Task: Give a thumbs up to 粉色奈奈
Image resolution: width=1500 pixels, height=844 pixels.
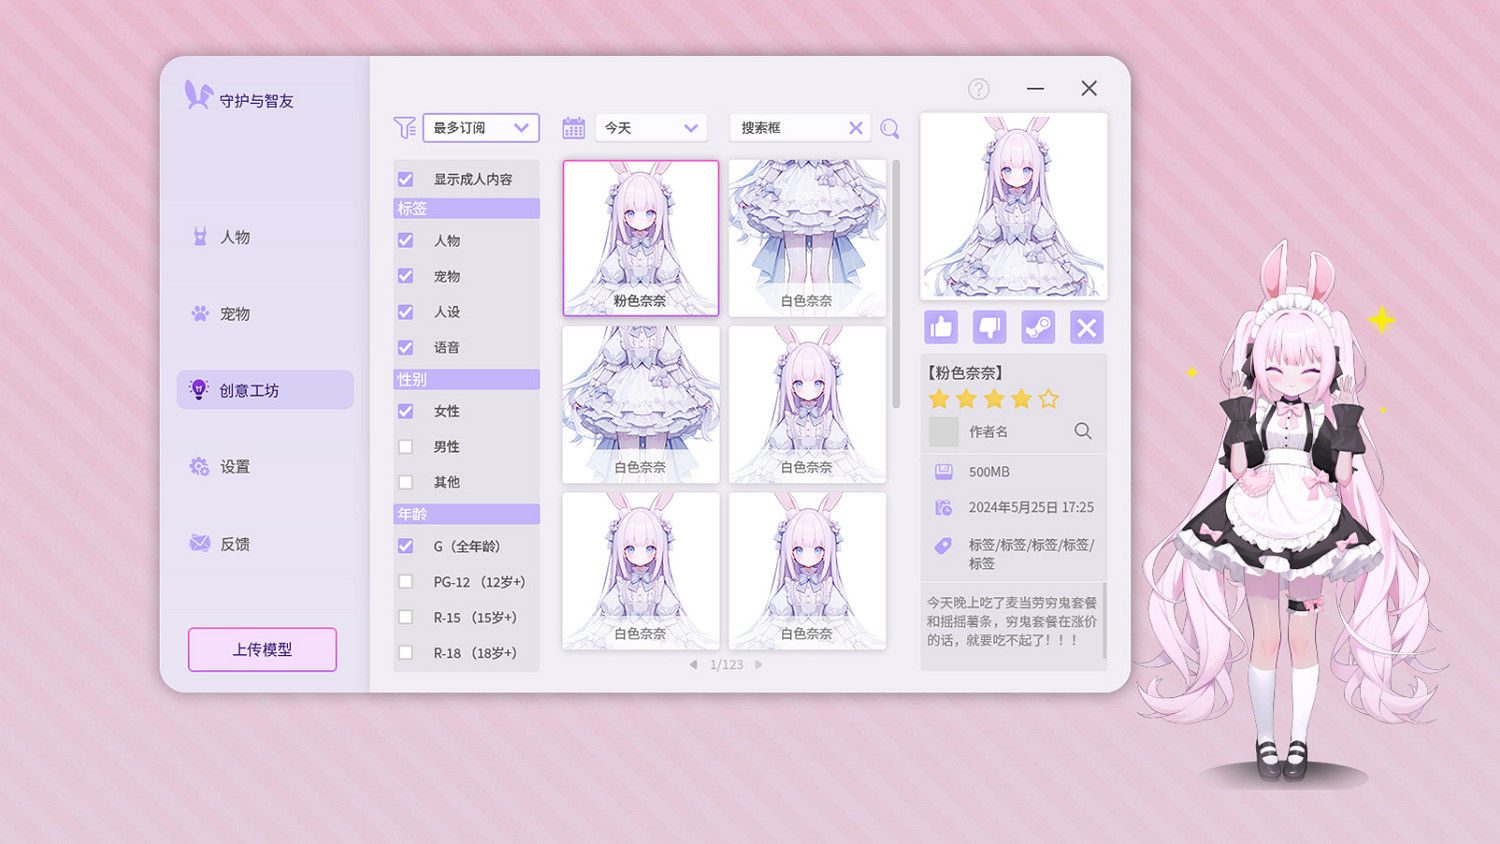Action: [940, 327]
